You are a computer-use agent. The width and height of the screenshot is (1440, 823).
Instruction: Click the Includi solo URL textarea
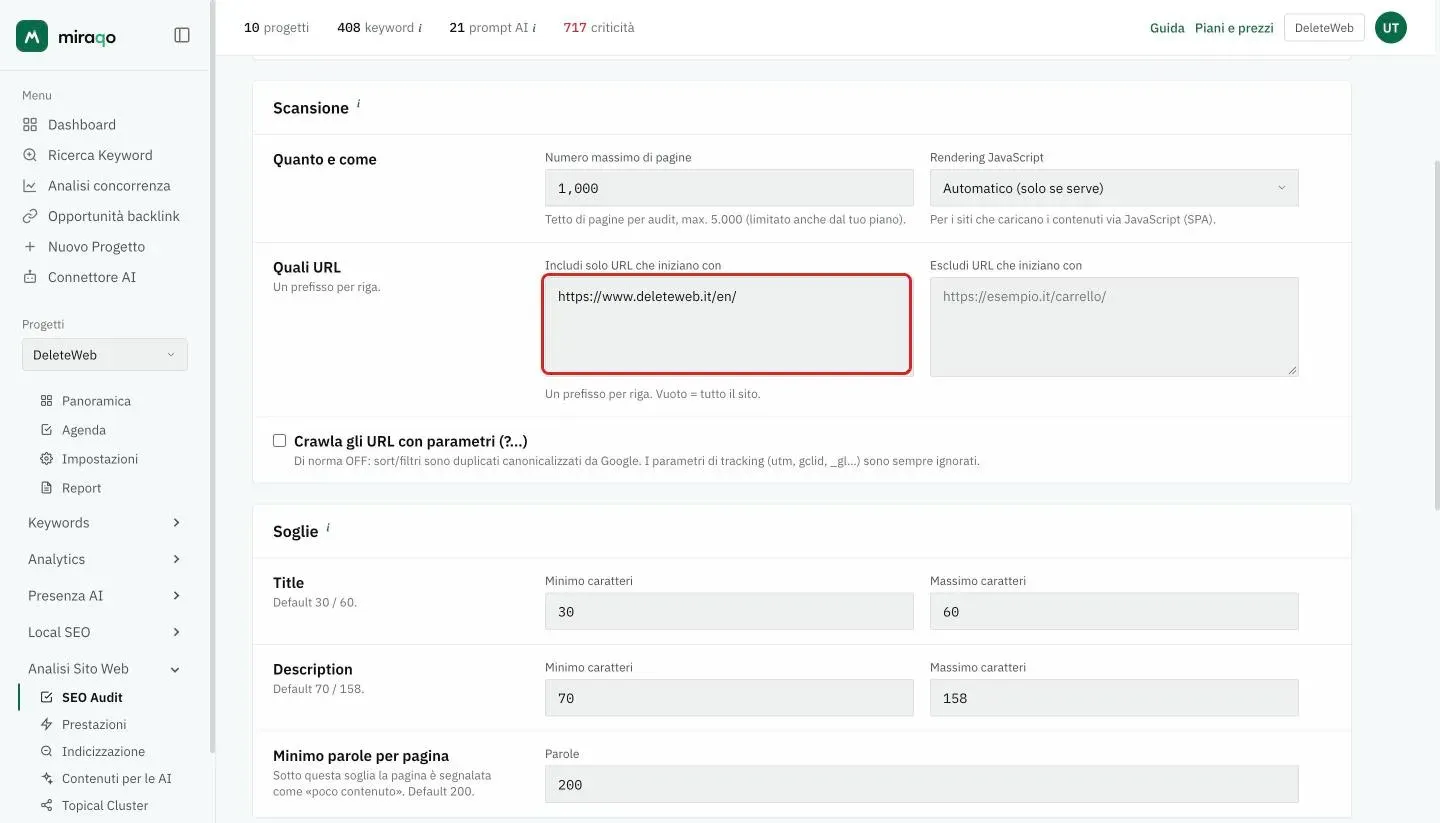click(727, 325)
